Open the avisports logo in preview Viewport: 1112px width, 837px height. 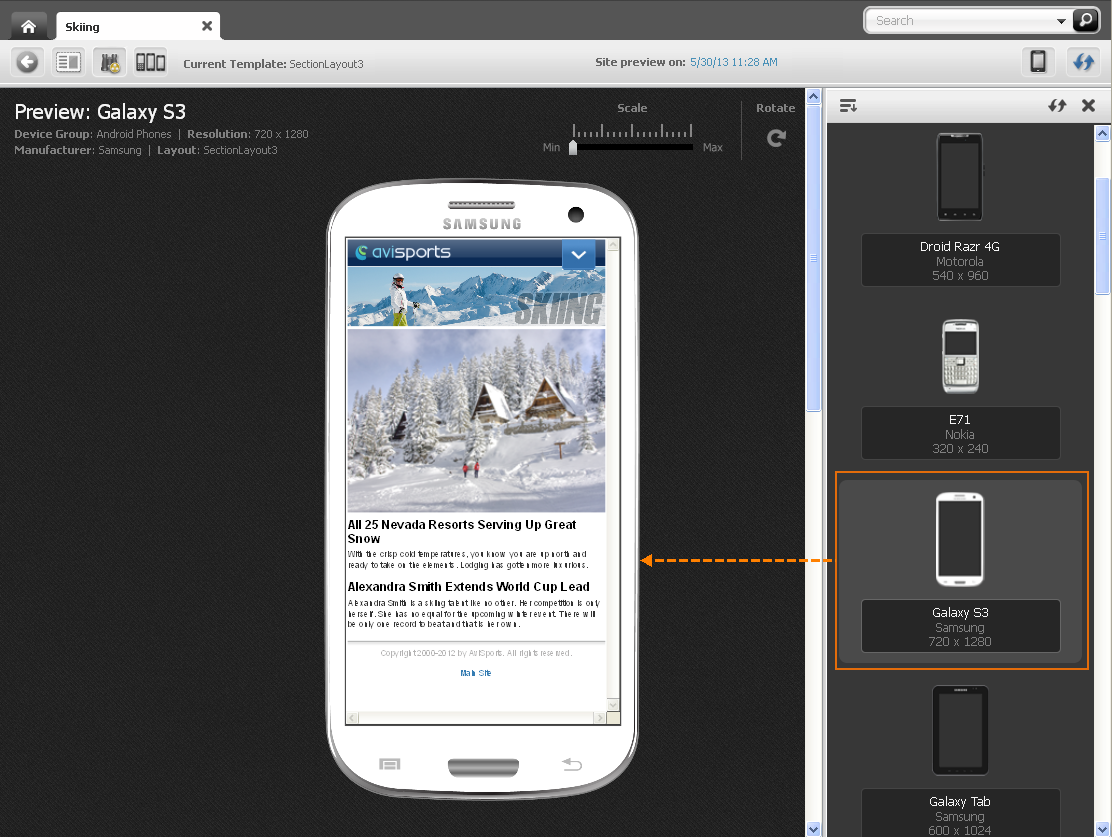[x=403, y=252]
